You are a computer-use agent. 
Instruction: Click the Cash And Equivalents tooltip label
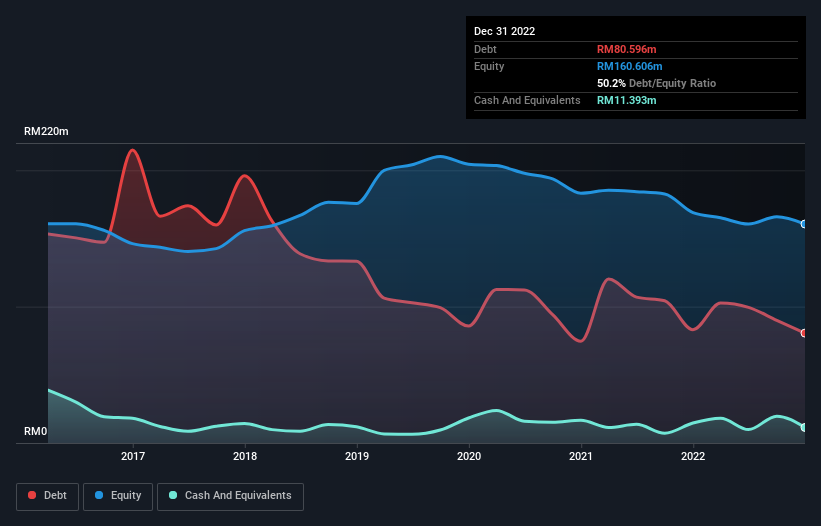(527, 100)
